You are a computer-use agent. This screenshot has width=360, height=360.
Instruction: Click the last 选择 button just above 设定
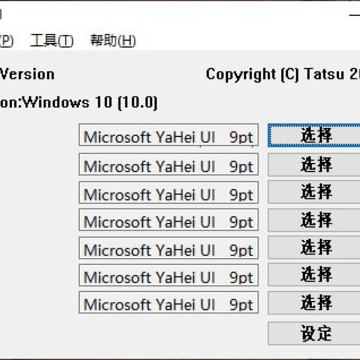click(x=314, y=303)
